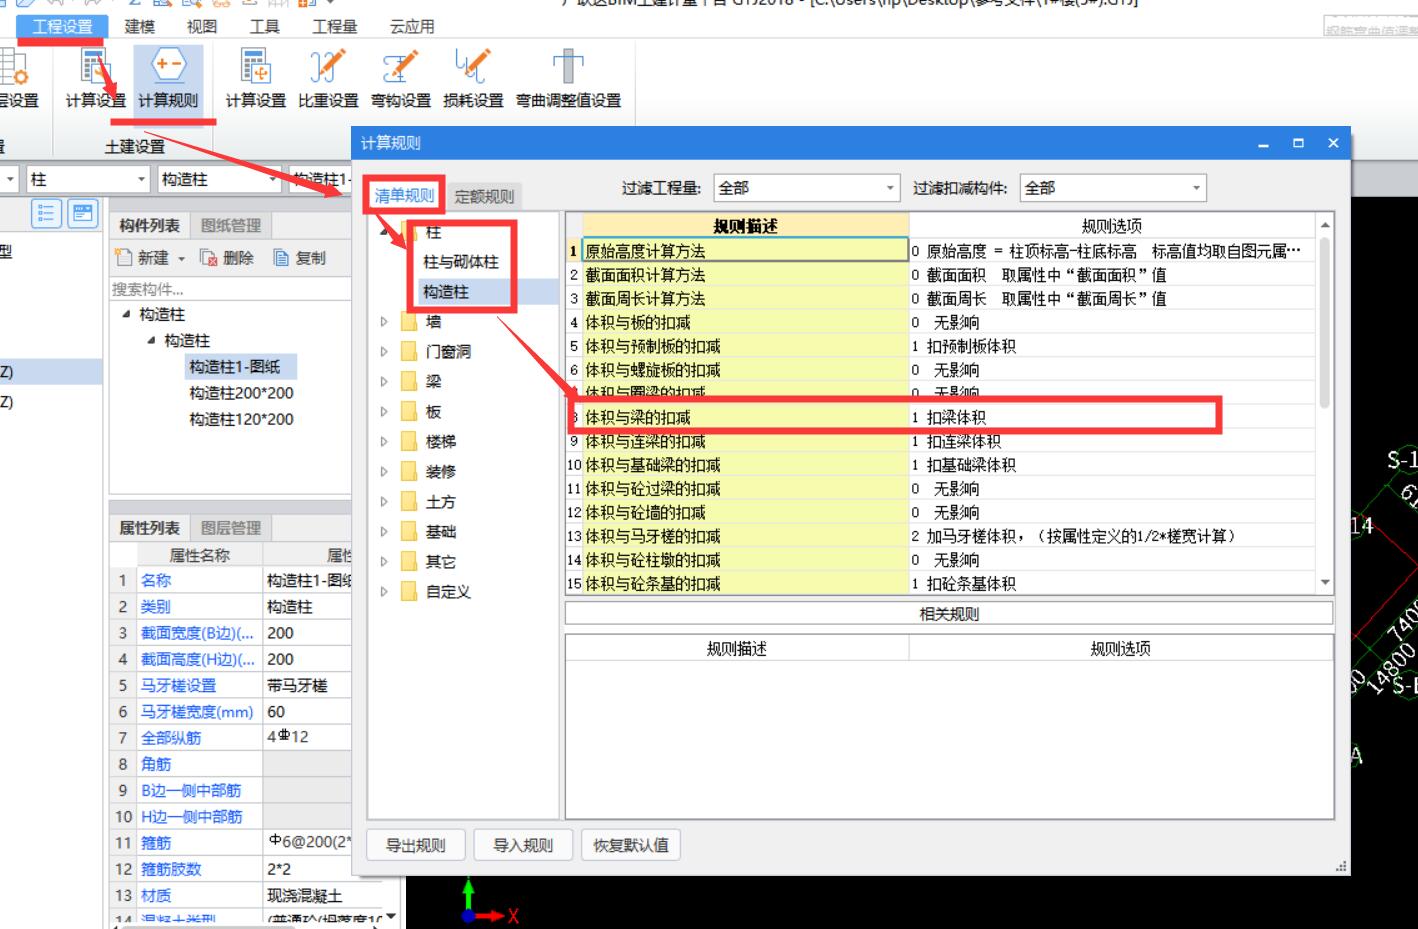The height and width of the screenshot is (929, 1418).
Task: Open 过滤扣减构件 dropdown
Action: pyautogui.click(x=1113, y=188)
